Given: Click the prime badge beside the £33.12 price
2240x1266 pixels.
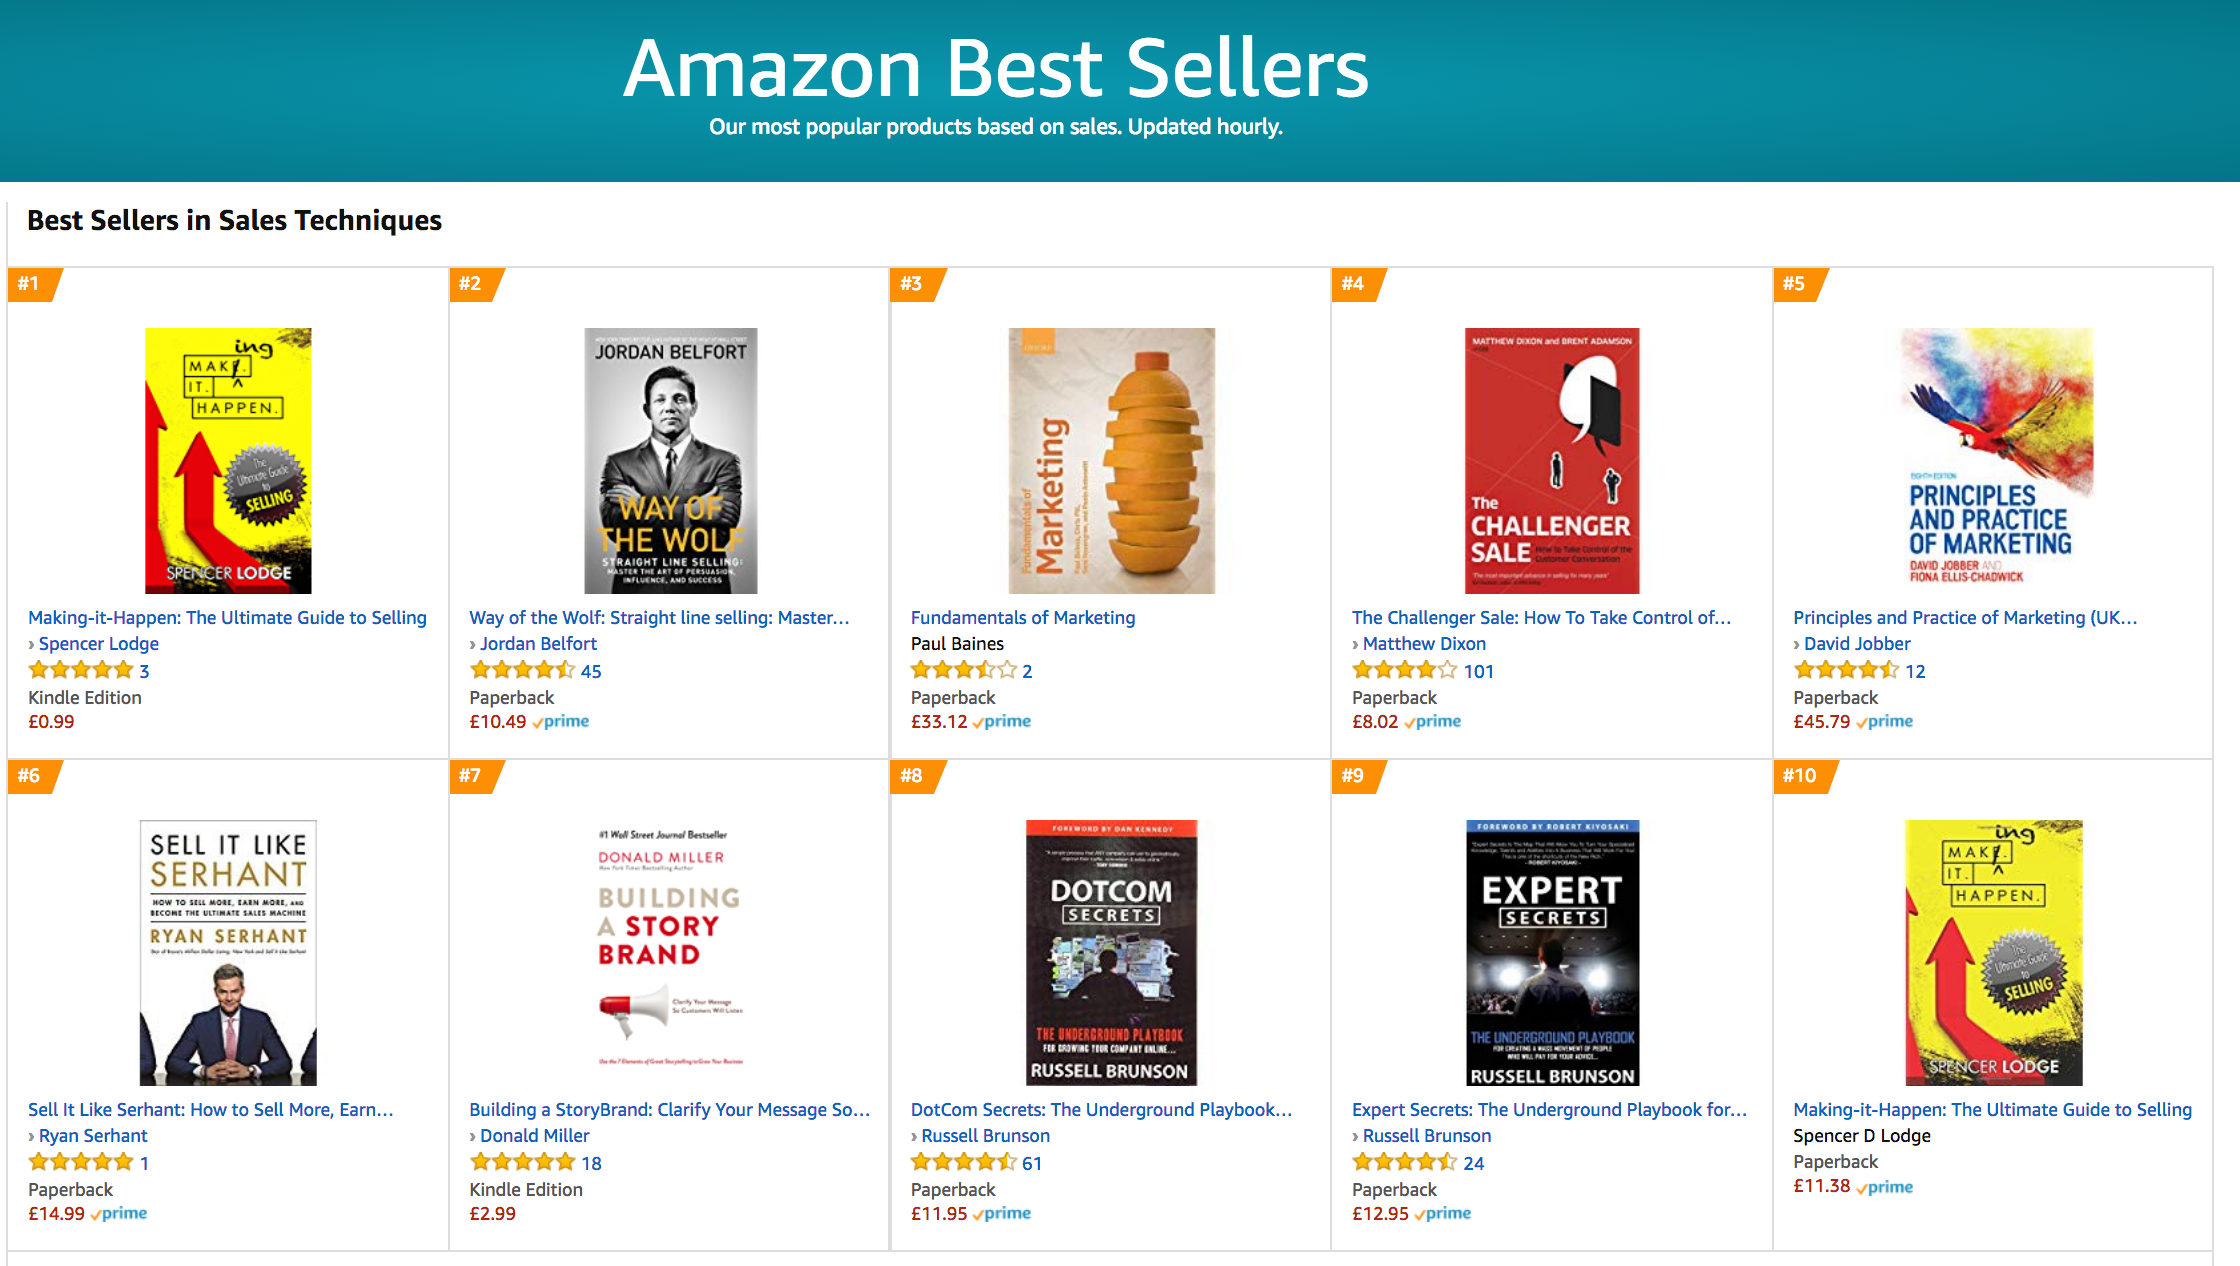Looking at the screenshot, I should point(1004,721).
